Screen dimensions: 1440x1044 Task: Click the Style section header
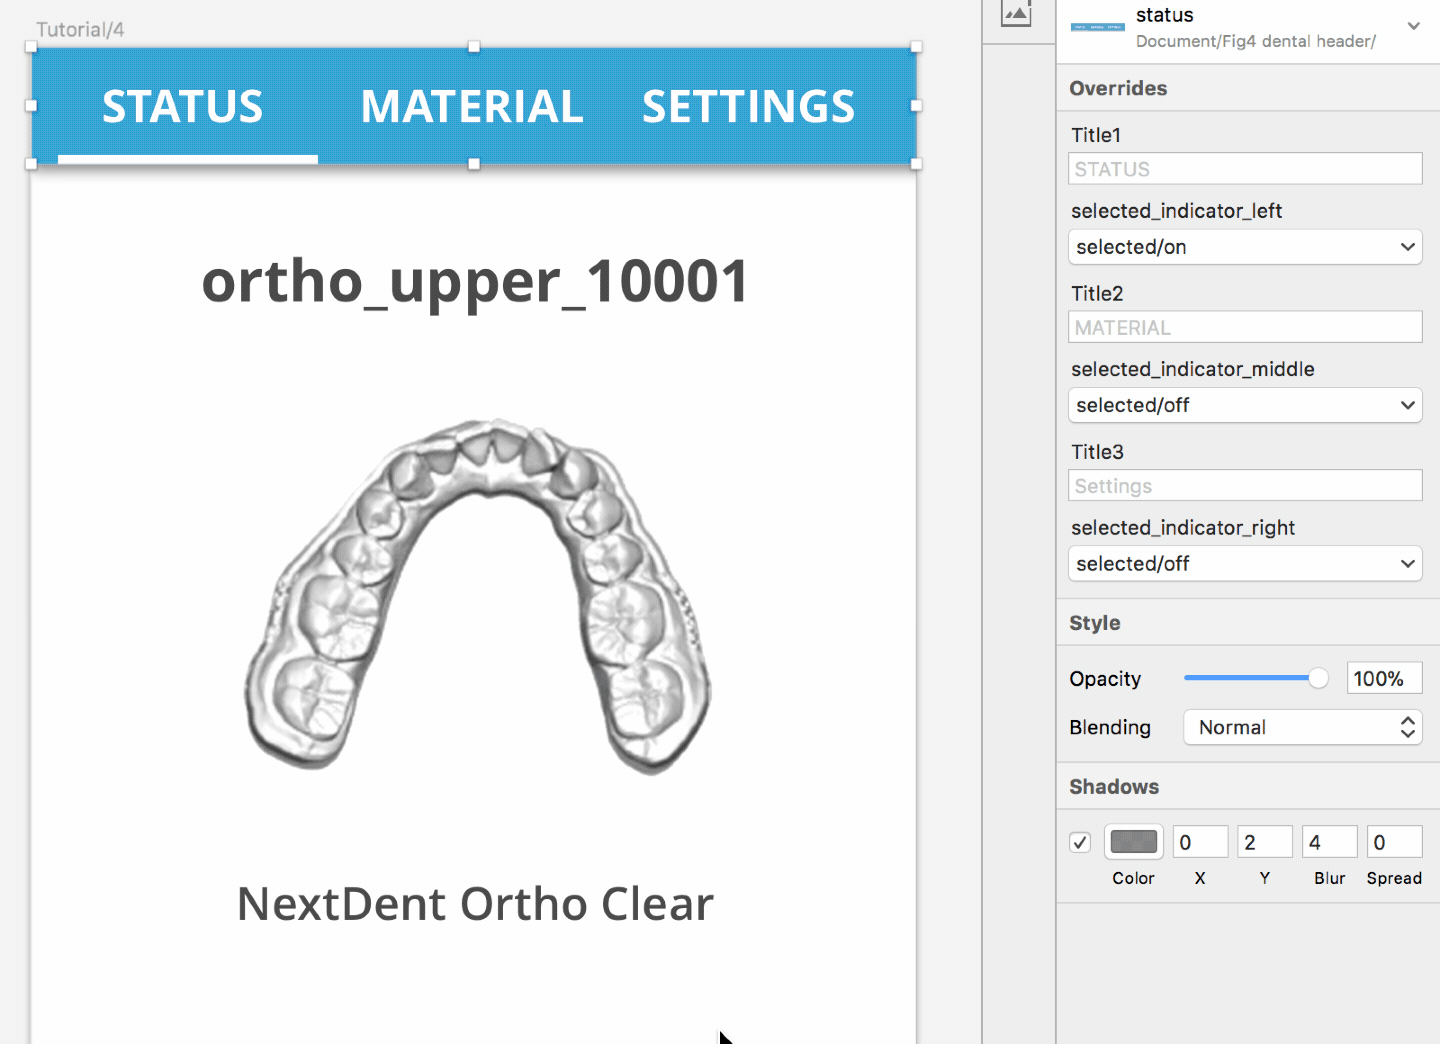tap(1095, 623)
